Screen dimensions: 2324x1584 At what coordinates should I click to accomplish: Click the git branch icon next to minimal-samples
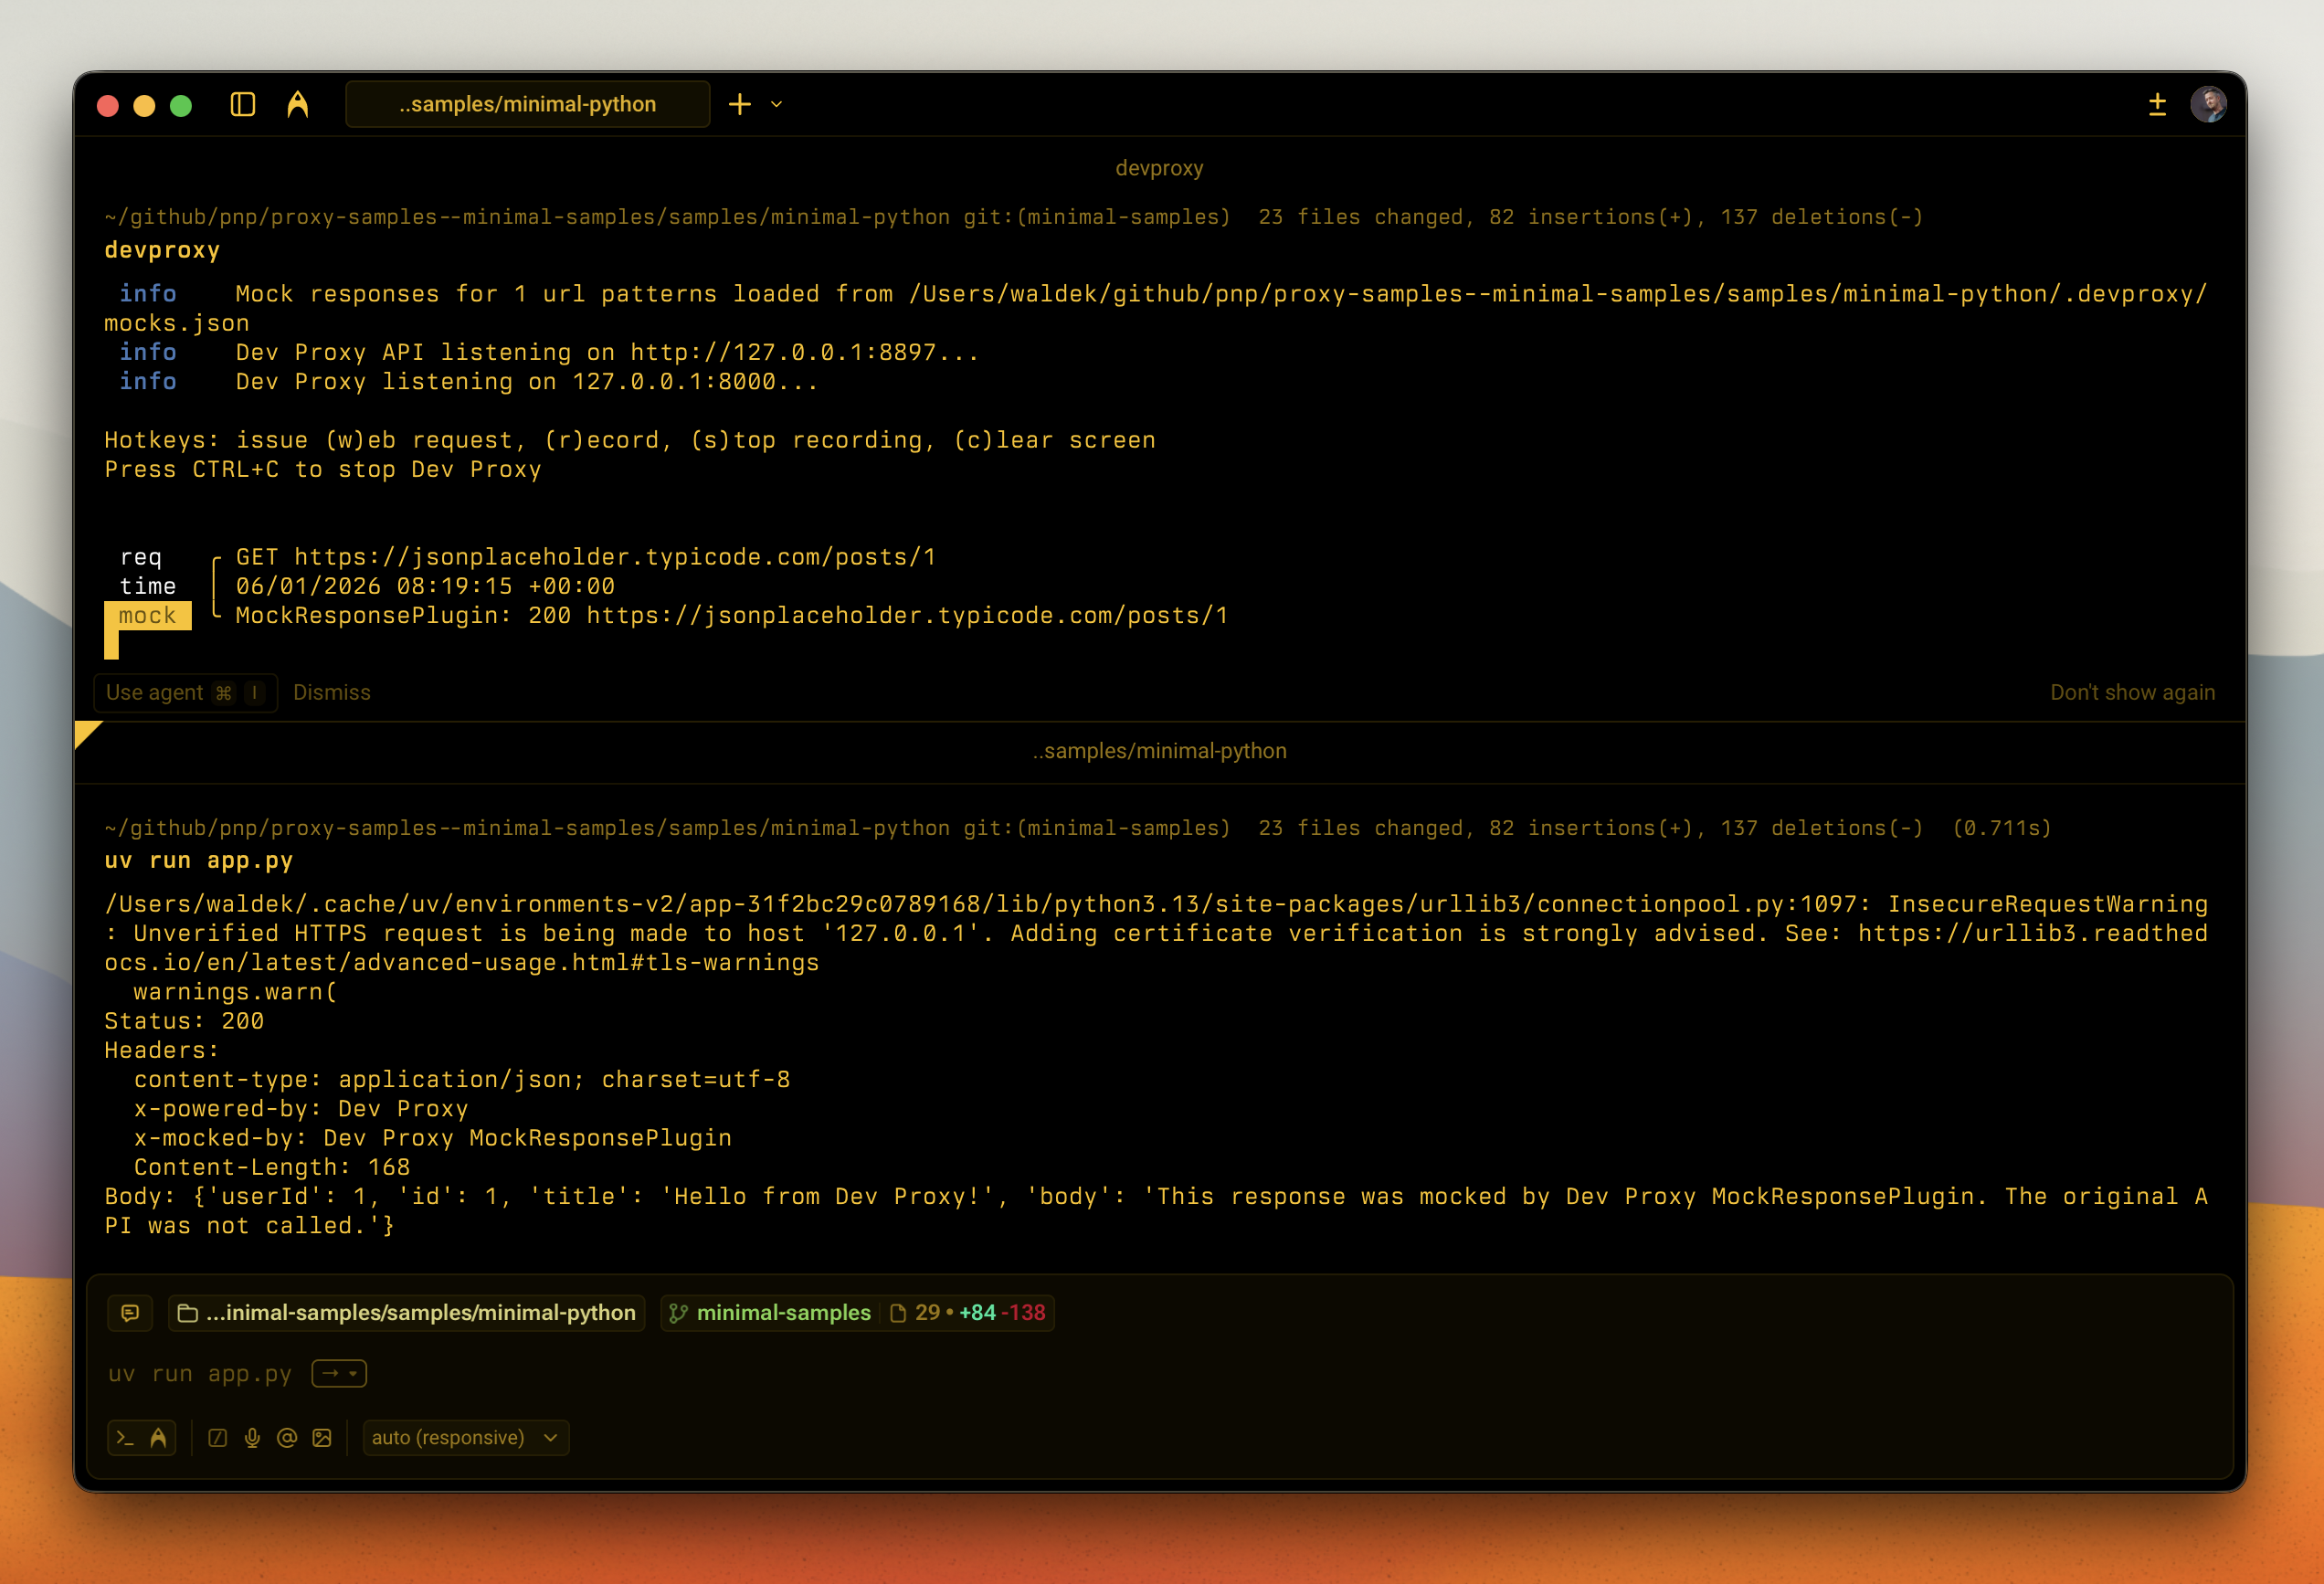tap(678, 1313)
